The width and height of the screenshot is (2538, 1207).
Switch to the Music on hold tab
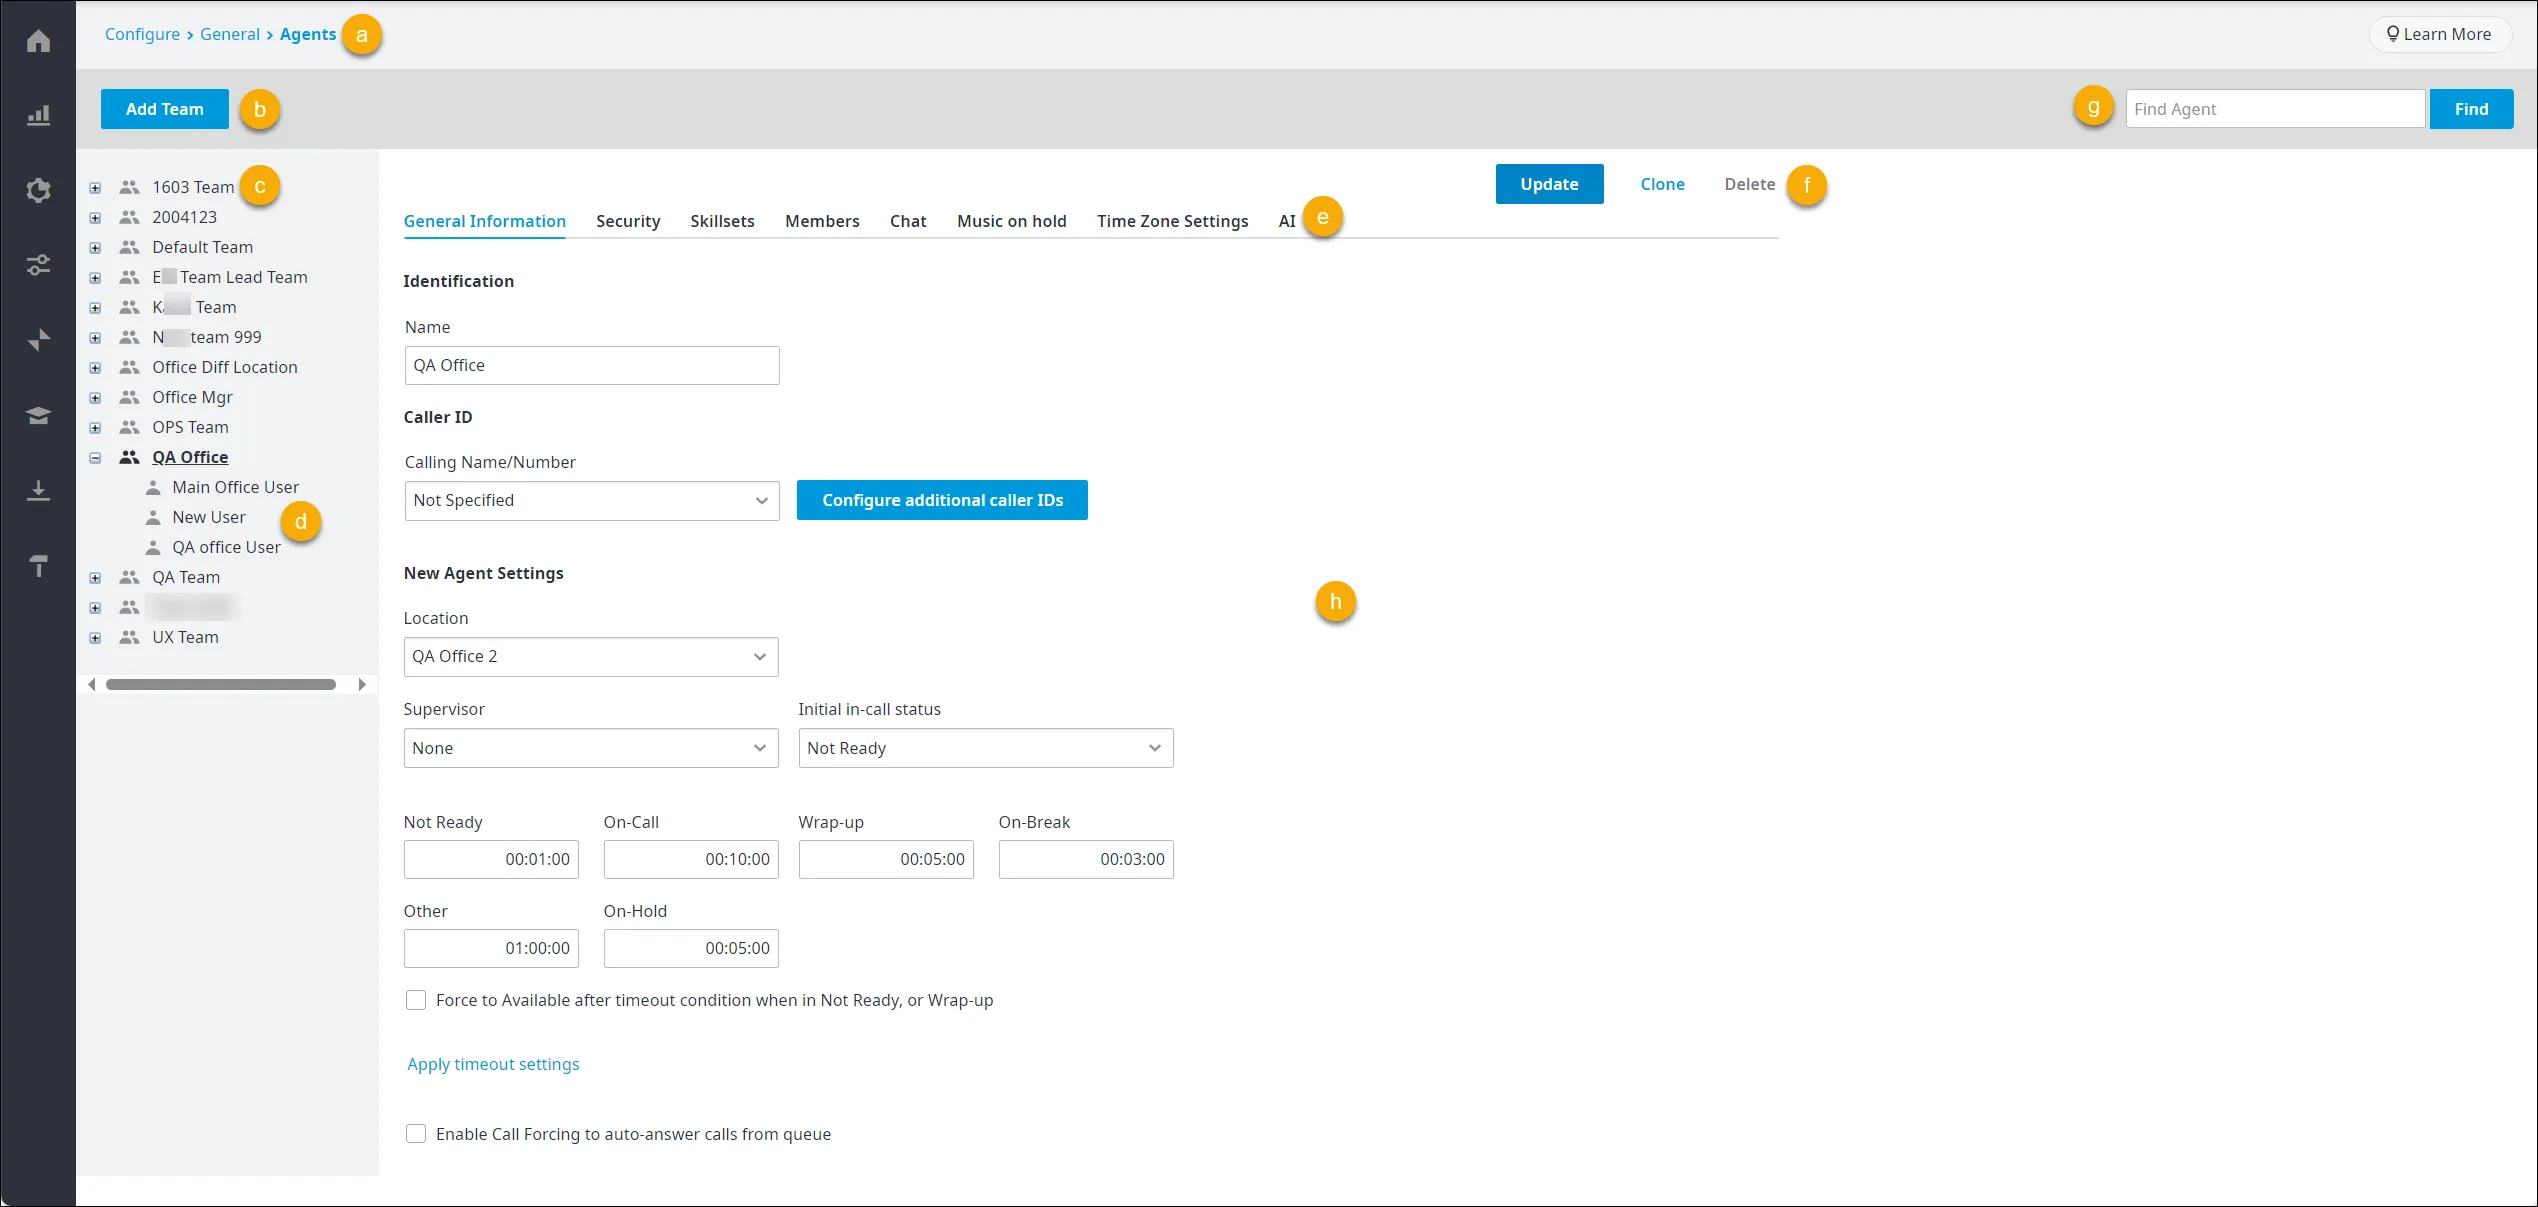point(1011,221)
